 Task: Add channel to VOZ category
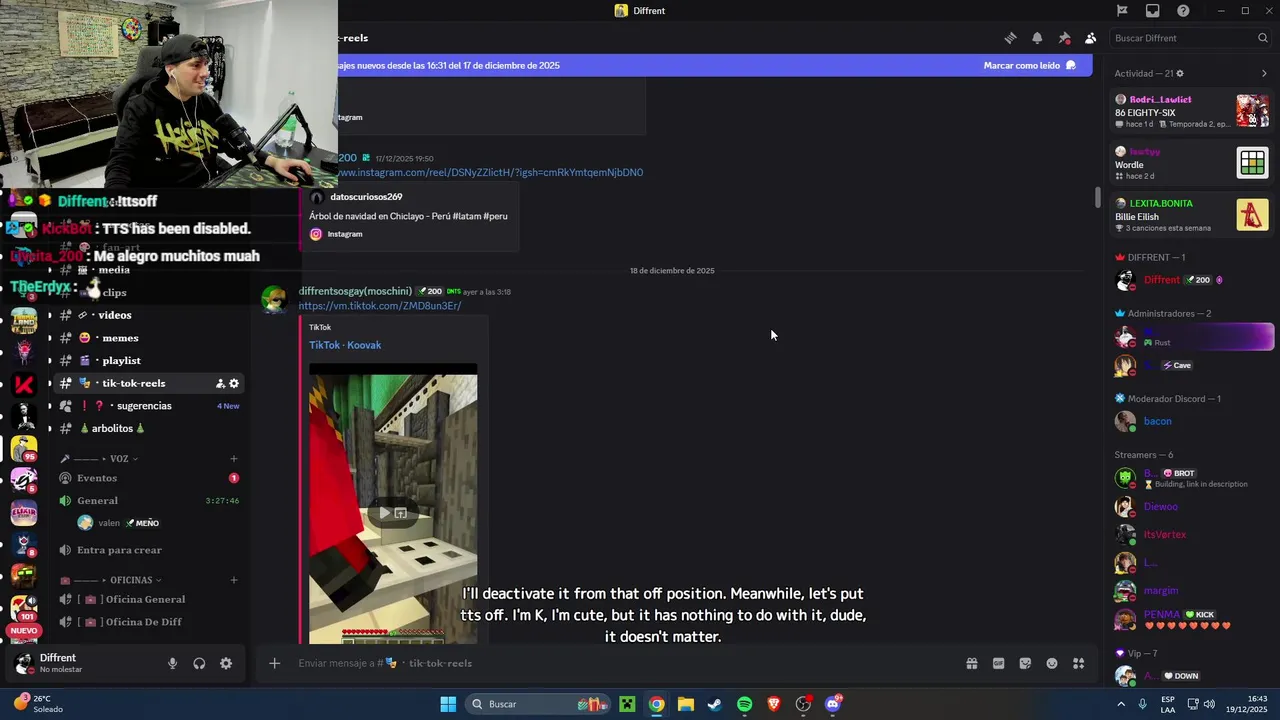234,459
